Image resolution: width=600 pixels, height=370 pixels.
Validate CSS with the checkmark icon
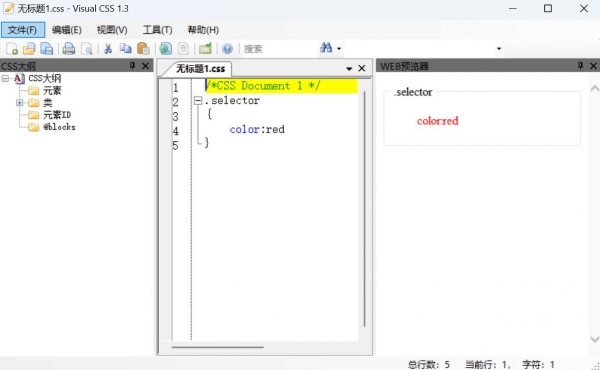tap(205, 49)
